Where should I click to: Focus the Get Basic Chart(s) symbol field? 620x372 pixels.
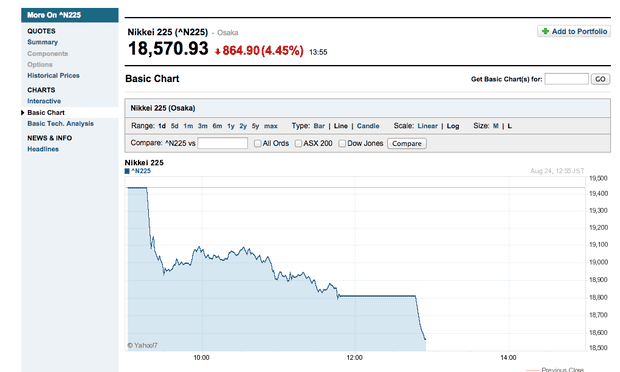pos(567,79)
